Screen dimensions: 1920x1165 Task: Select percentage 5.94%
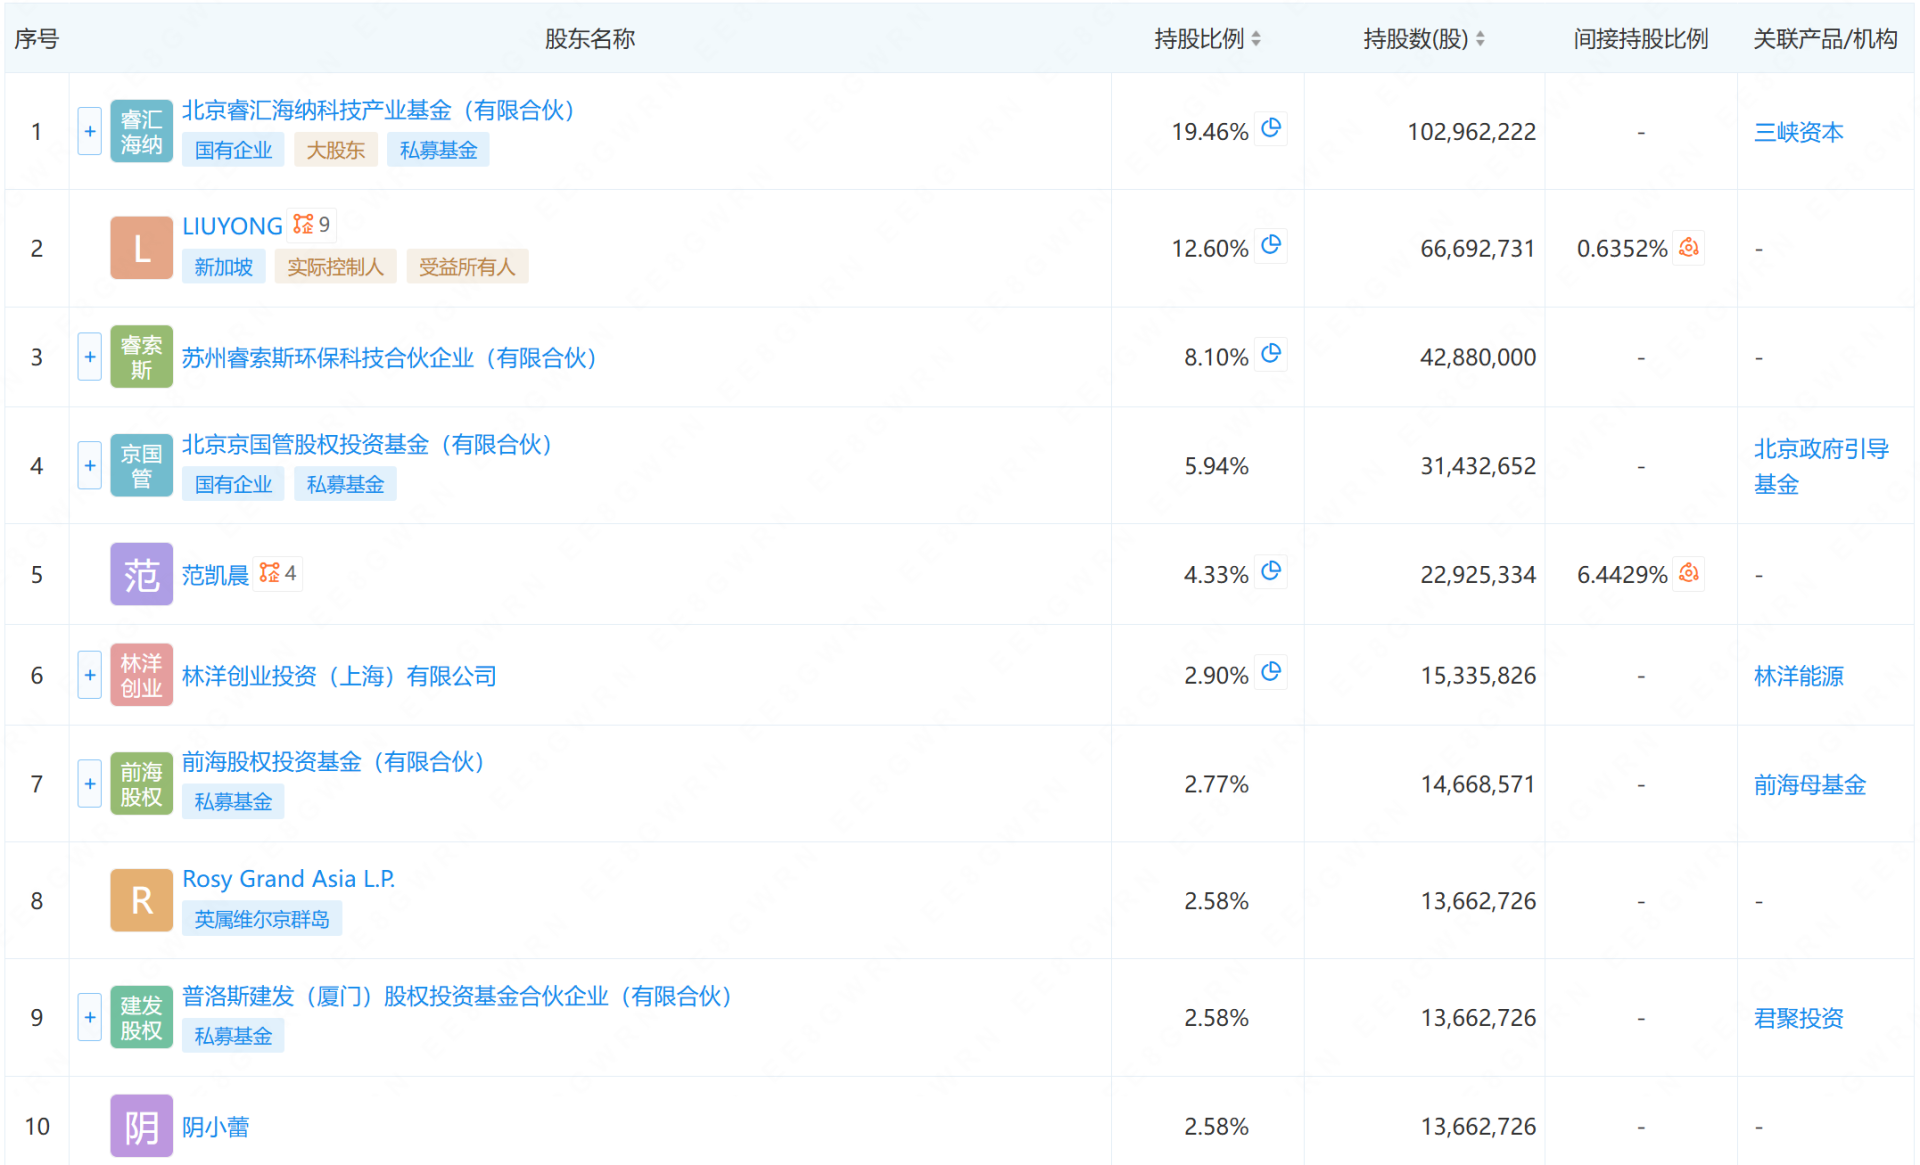1216,466
